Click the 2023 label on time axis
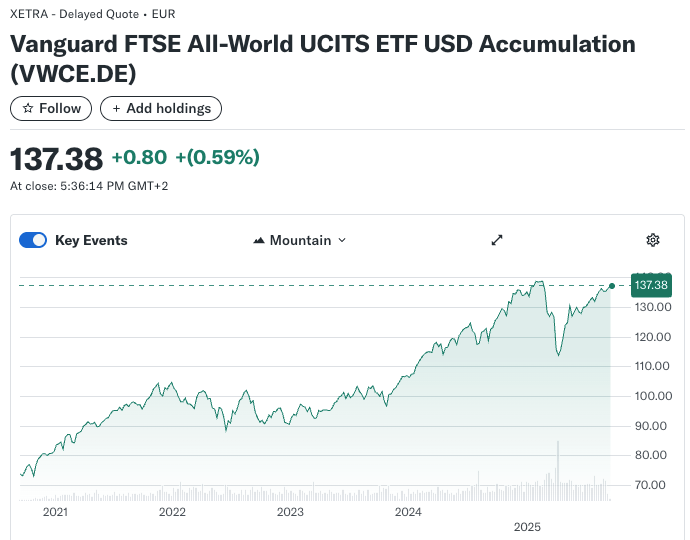This screenshot has height=540, width=690. 290,512
